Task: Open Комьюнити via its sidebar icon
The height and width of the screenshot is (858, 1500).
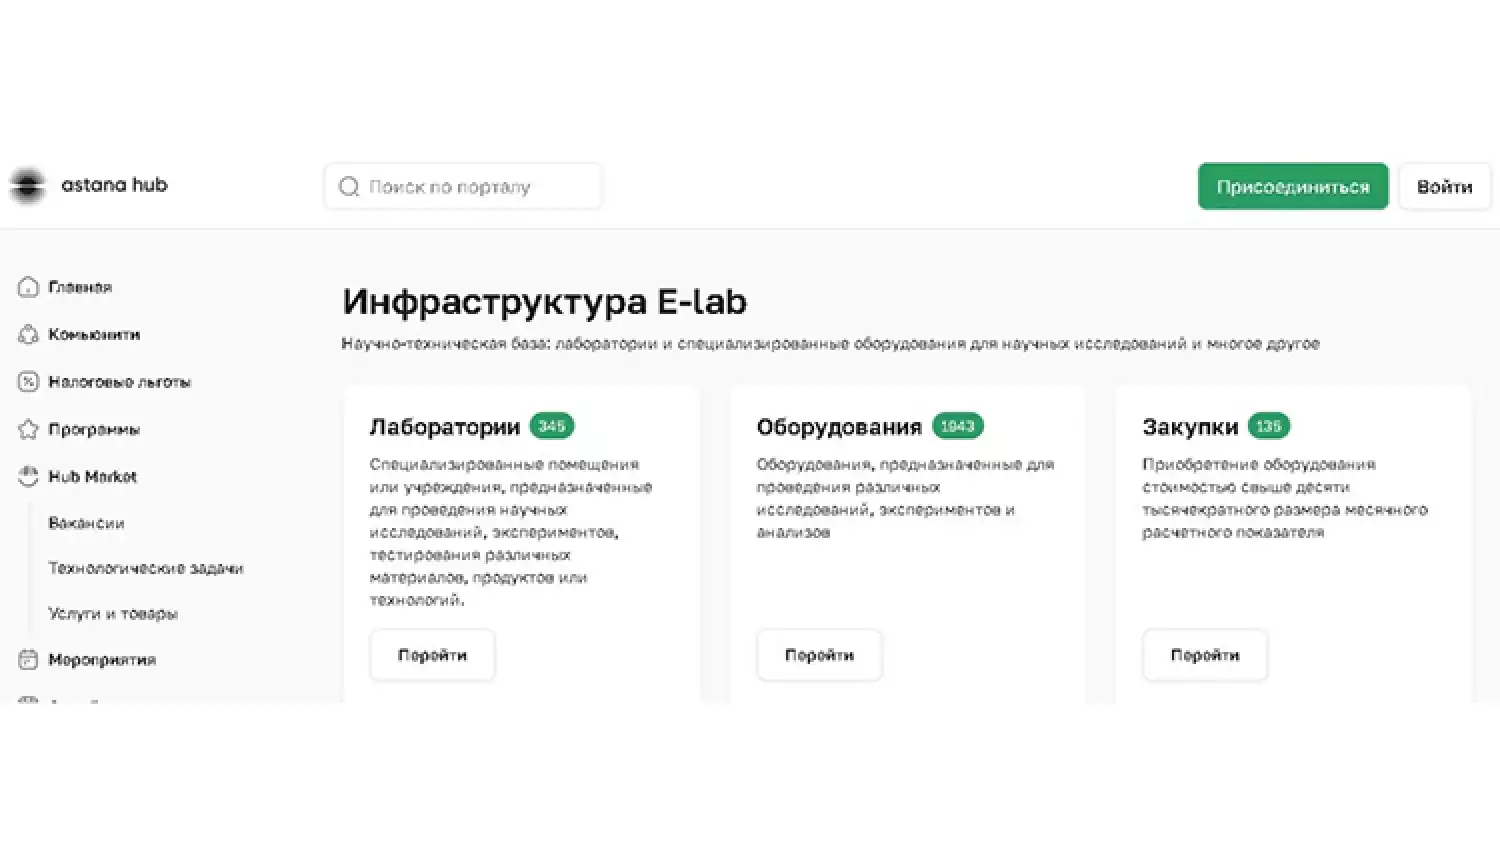Action: click(28, 334)
